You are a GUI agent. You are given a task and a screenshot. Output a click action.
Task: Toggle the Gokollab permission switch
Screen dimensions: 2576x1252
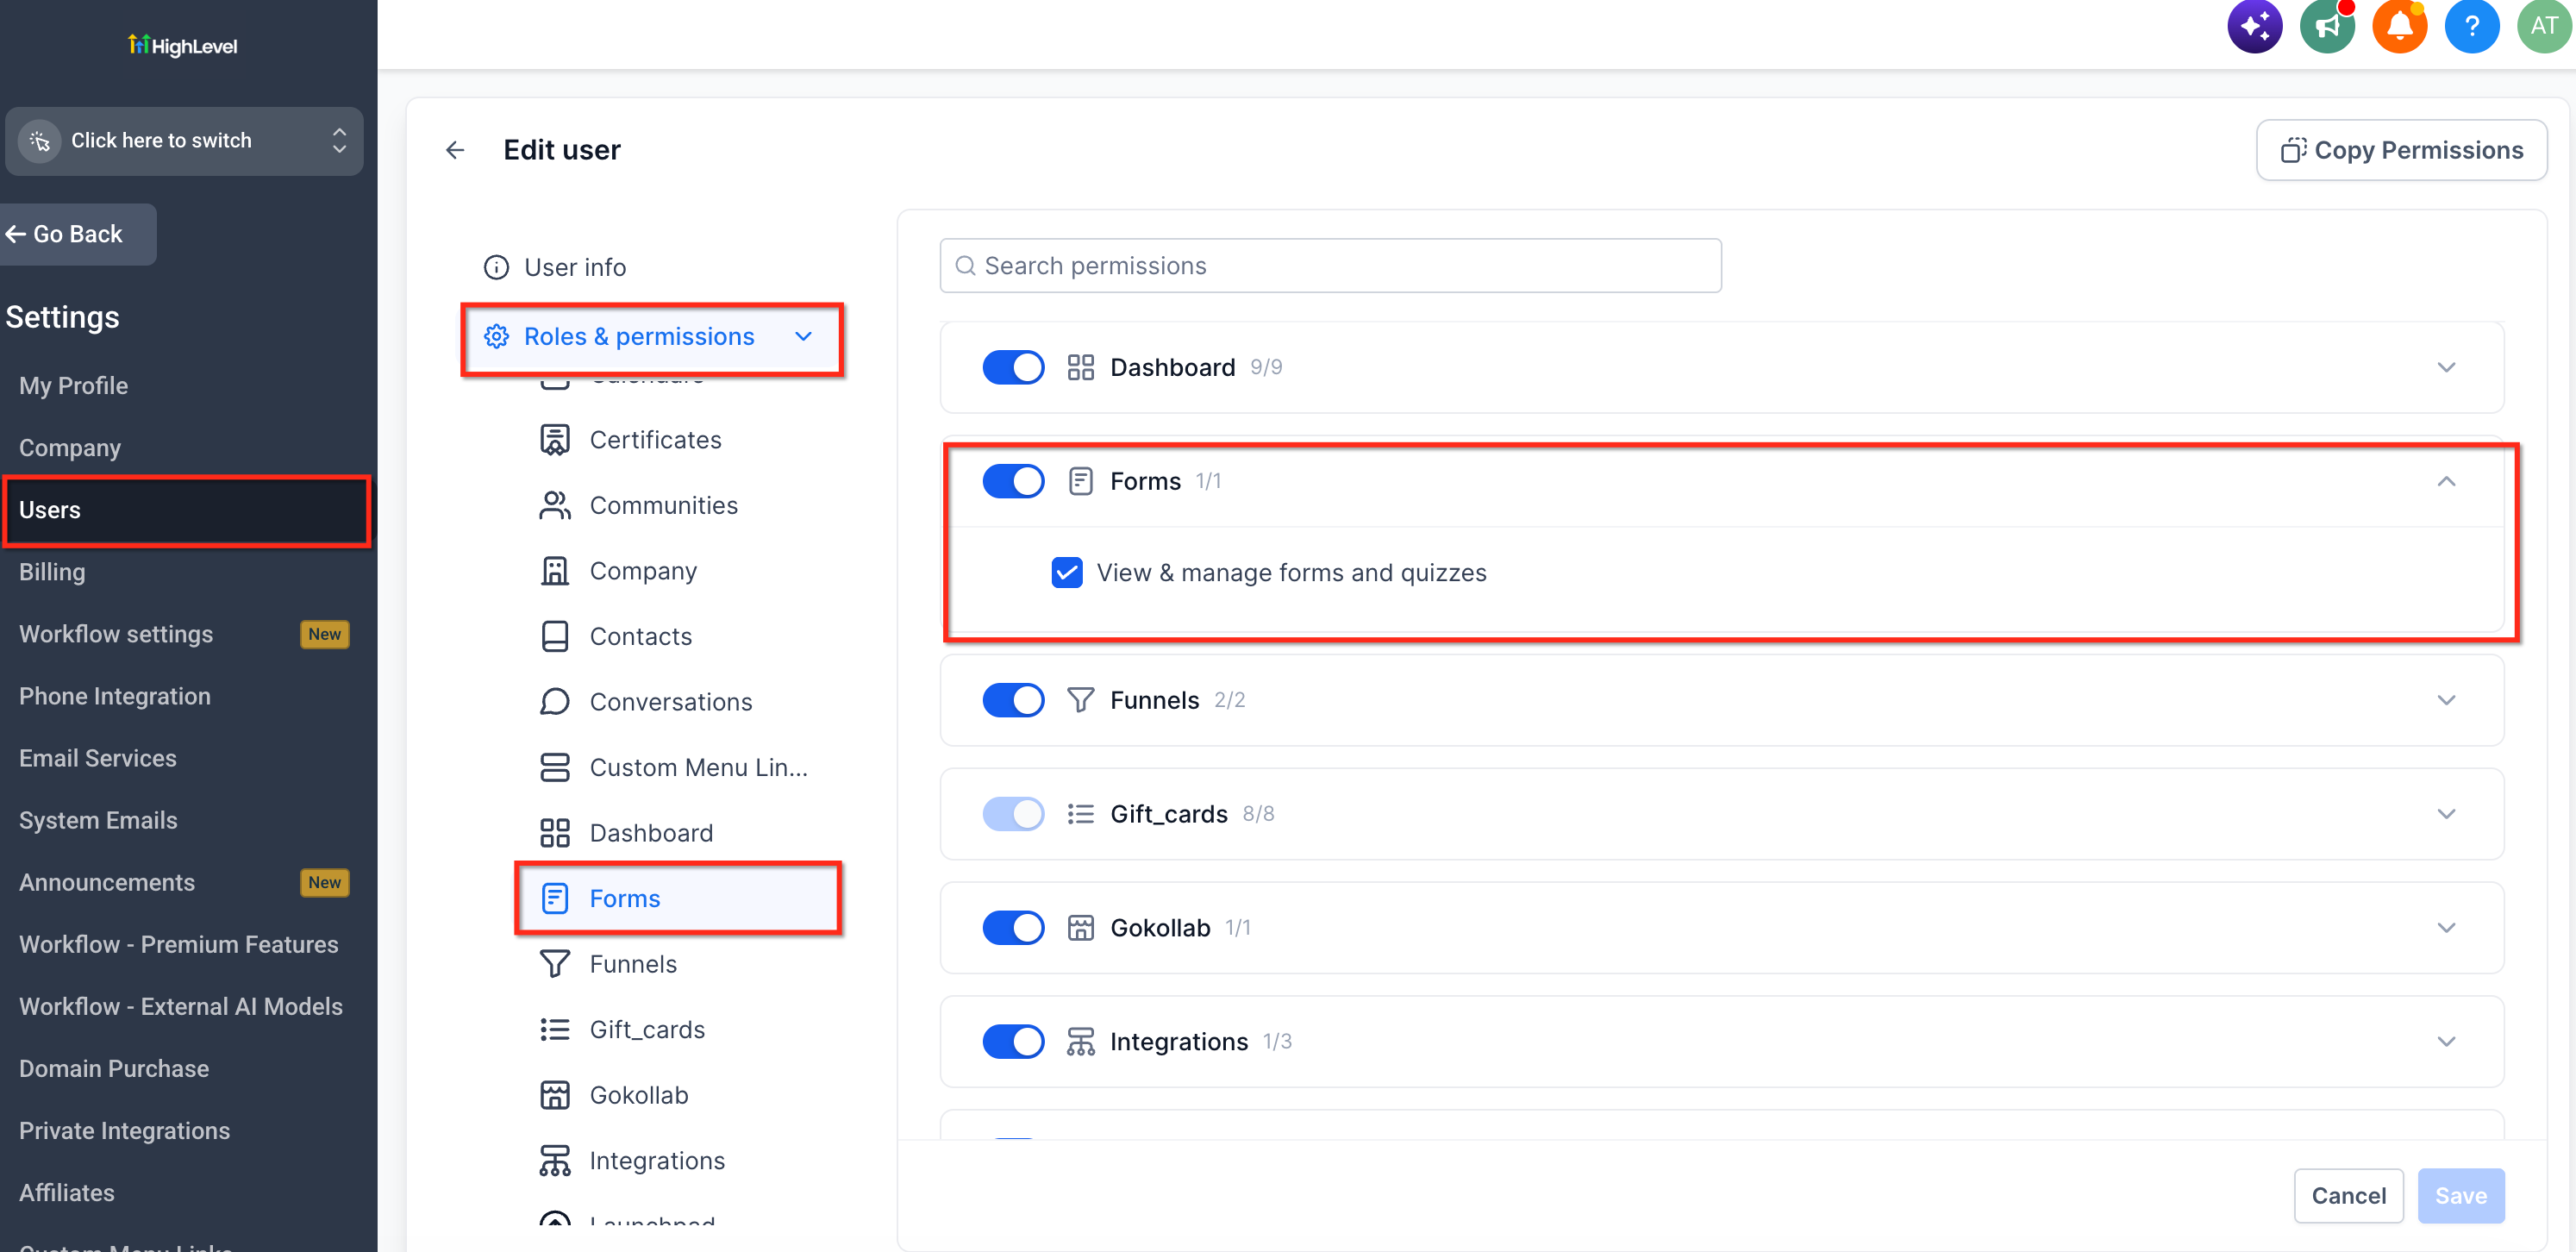[x=1013, y=928]
